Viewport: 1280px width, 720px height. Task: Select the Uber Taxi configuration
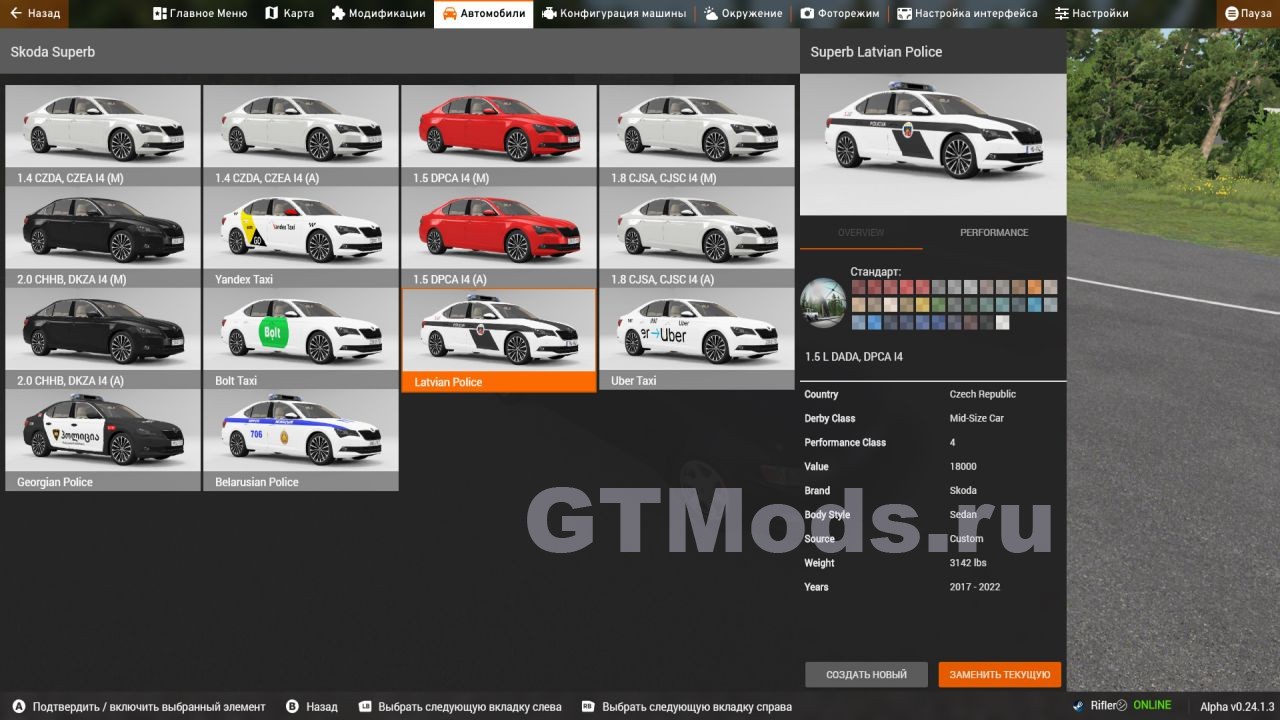(x=697, y=339)
